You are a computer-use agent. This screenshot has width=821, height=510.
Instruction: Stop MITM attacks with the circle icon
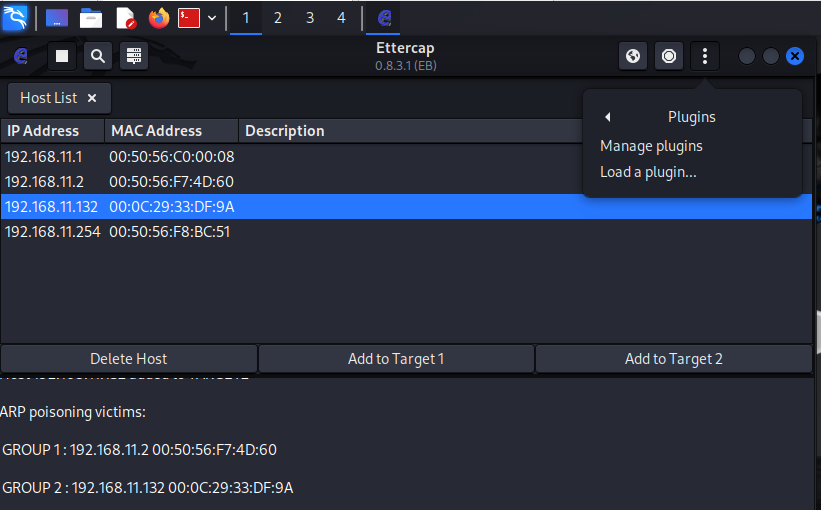(669, 56)
